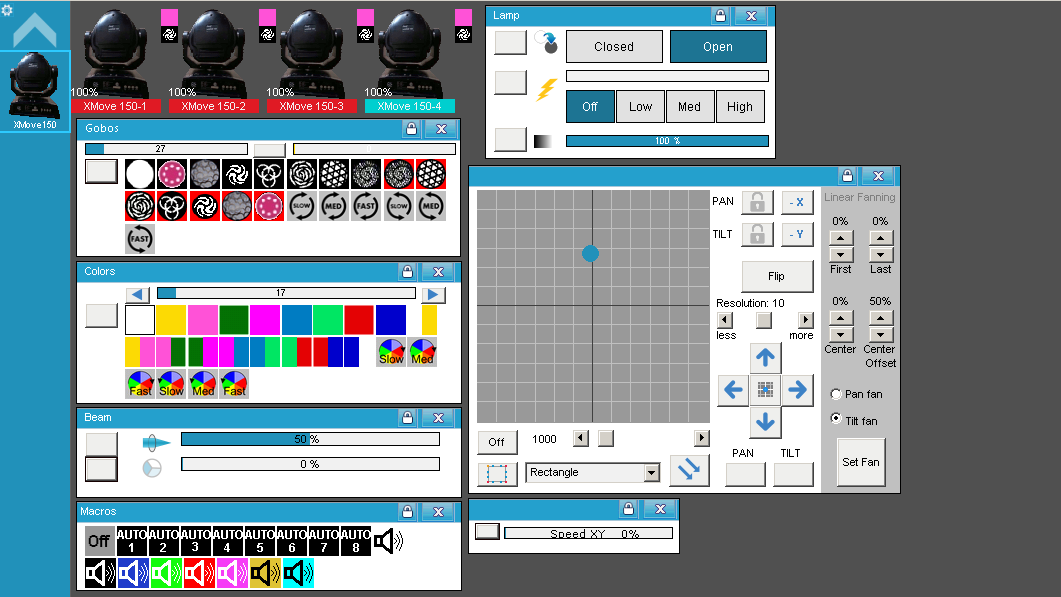Select the yellow sound macro icon

point(265,573)
